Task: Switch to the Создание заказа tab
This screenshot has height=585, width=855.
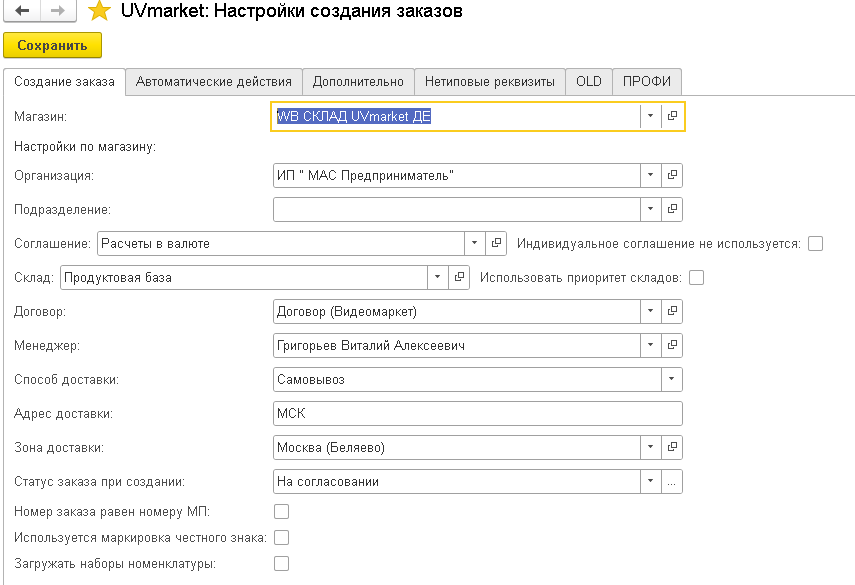Action: [64, 82]
